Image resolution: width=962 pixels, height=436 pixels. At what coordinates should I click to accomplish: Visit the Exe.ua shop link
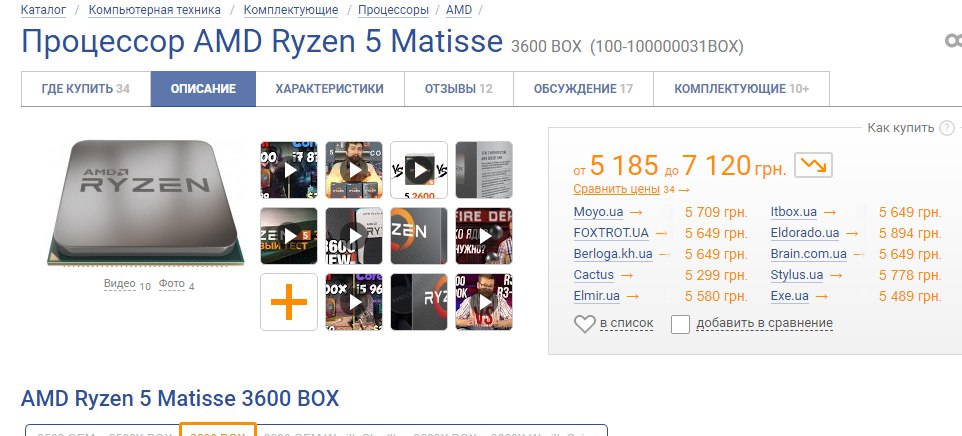point(790,296)
